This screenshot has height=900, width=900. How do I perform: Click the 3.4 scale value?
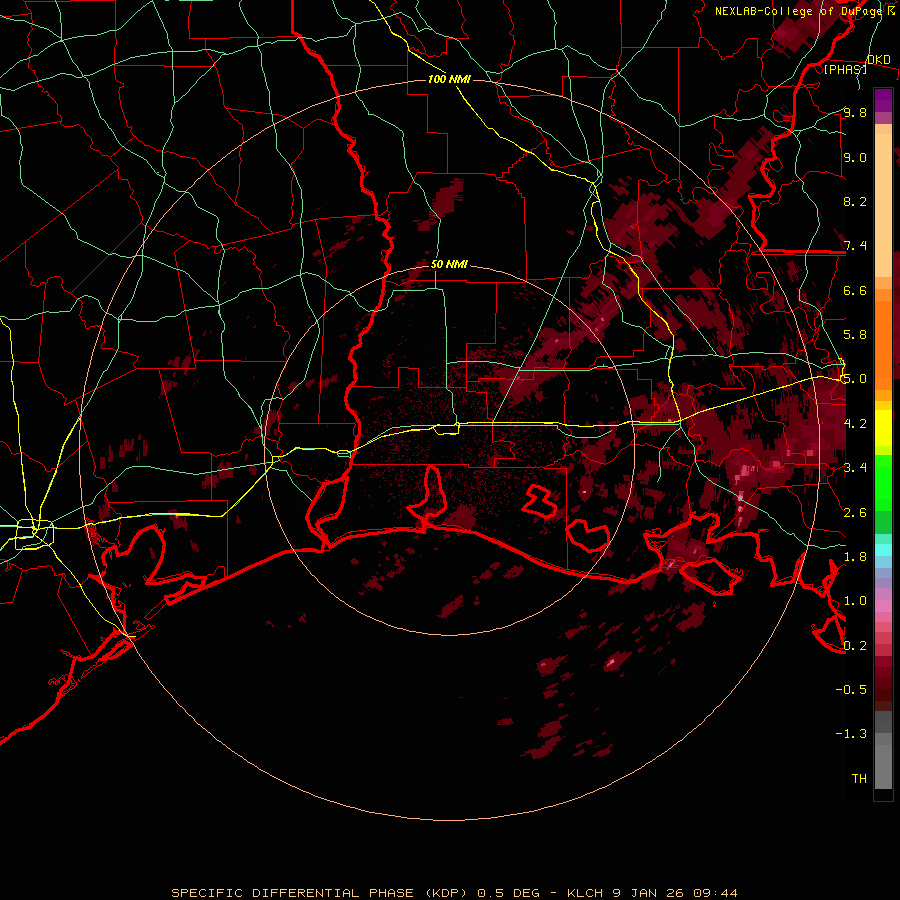pos(855,468)
